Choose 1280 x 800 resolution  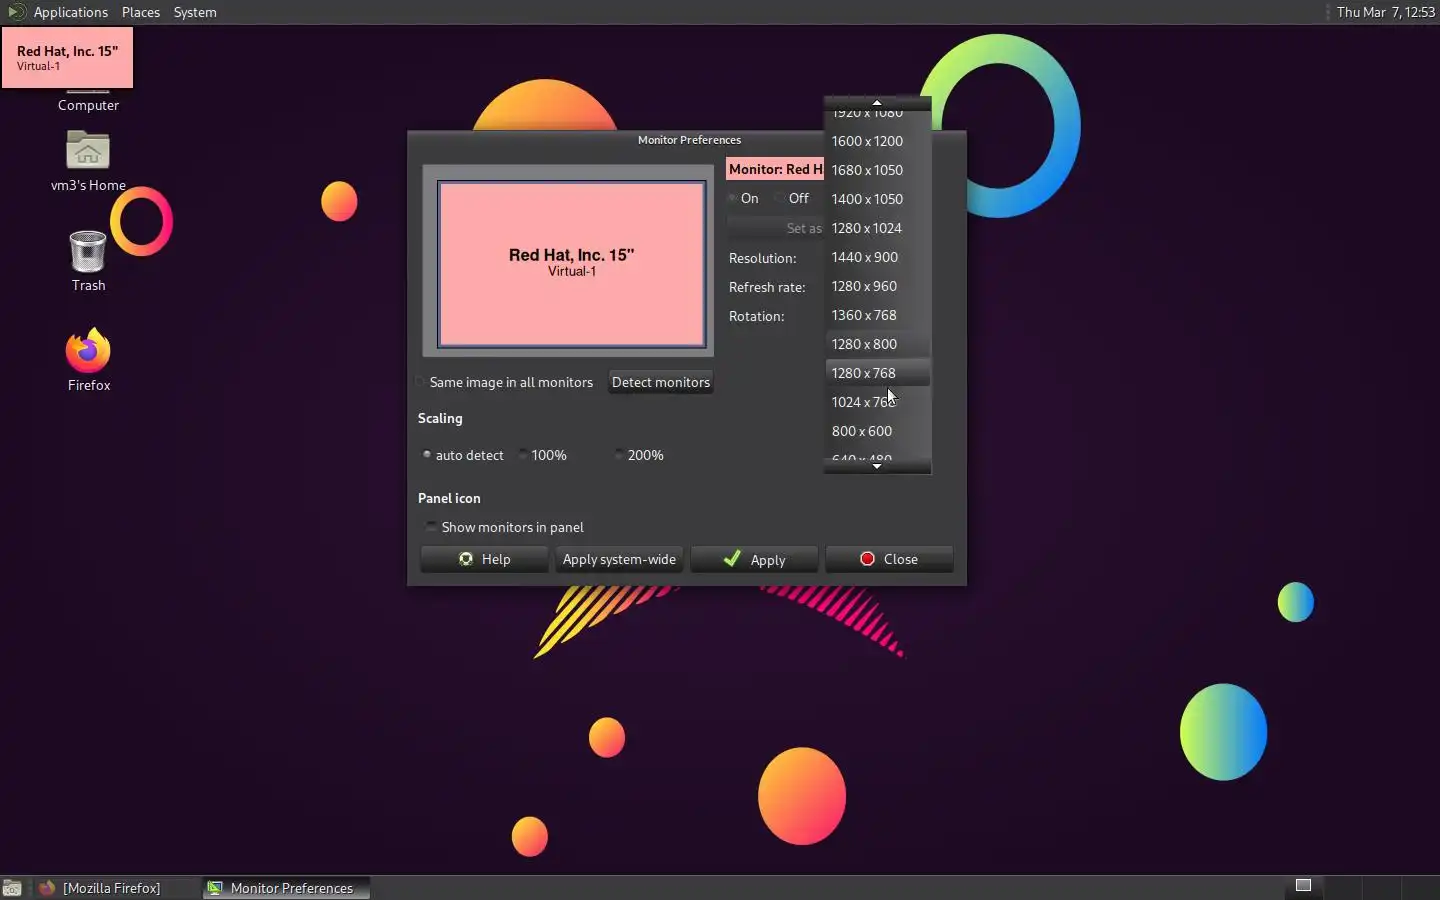pos(877,344)
